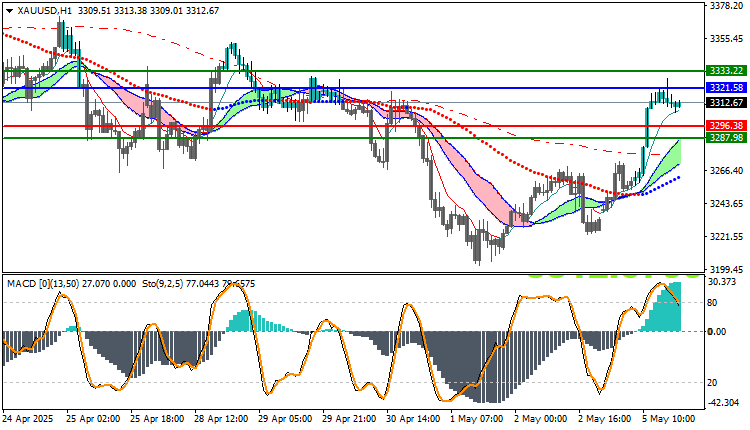The height and width of the screenshot is (430, 750).
Task: Select the 3321.58 blue price label
Action: tap(726, 88)
